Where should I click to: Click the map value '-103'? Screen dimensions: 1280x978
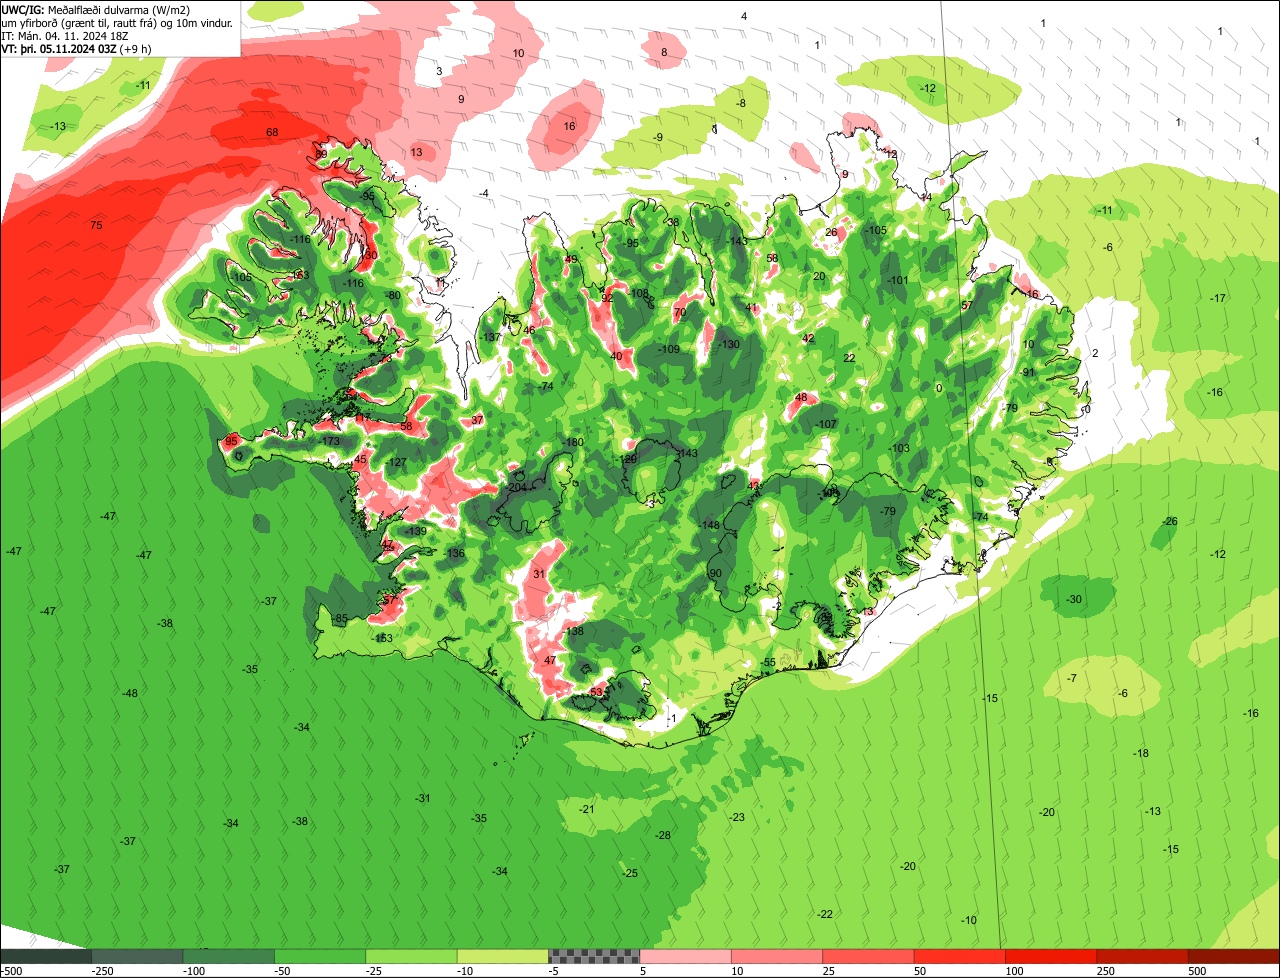[x=899, y=448]
